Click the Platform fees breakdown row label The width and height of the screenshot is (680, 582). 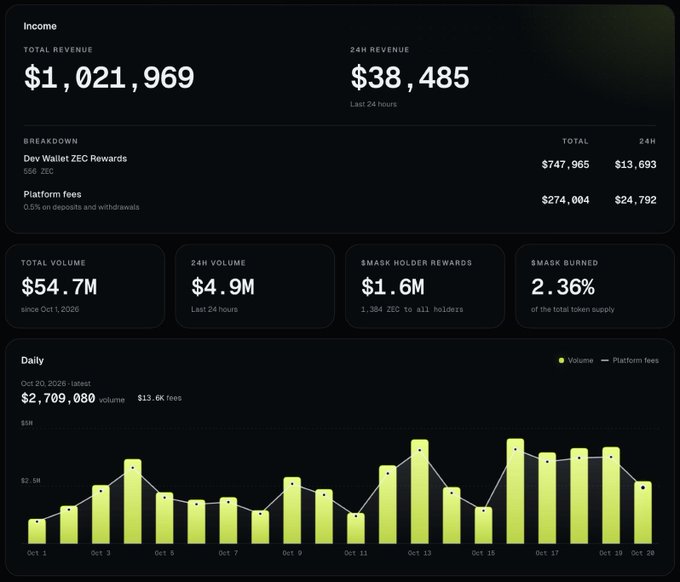tap(52, 194)
